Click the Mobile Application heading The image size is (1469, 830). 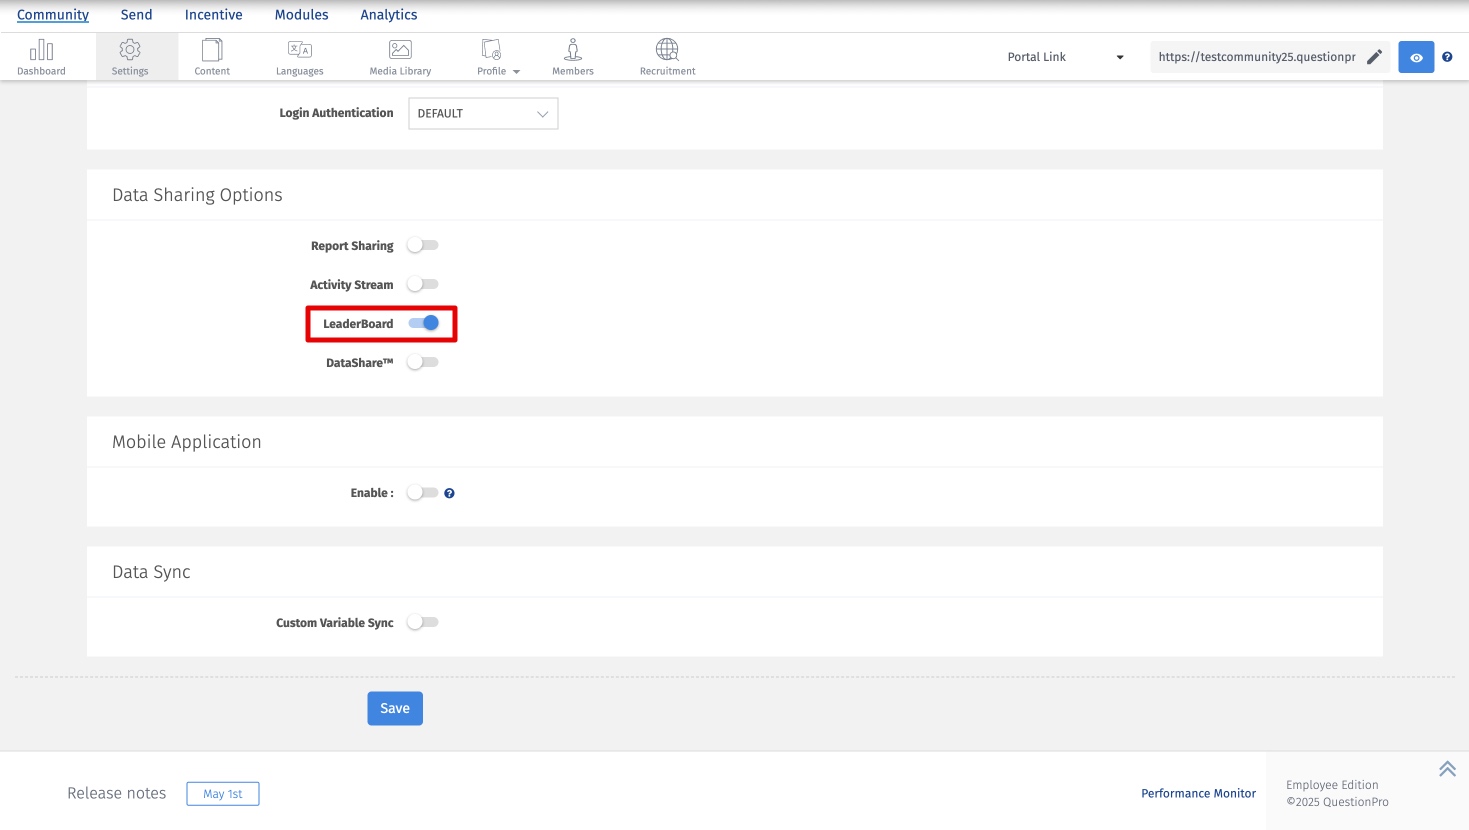tap(187, 442)
